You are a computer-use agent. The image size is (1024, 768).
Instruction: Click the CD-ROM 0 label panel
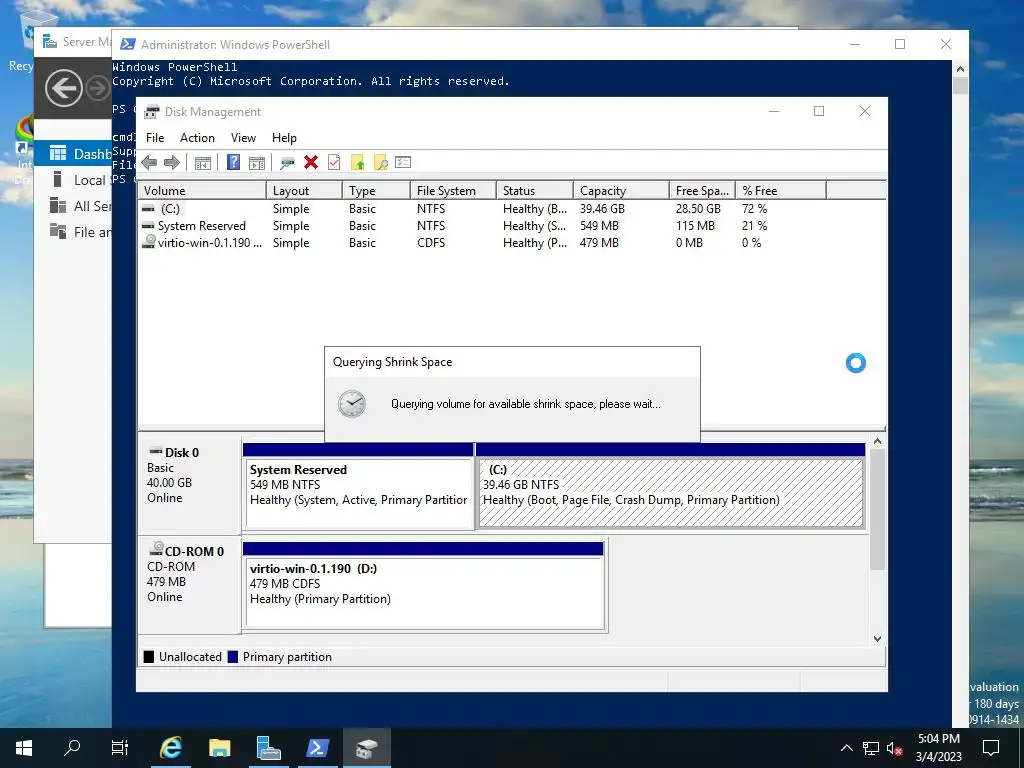[189, 585]
